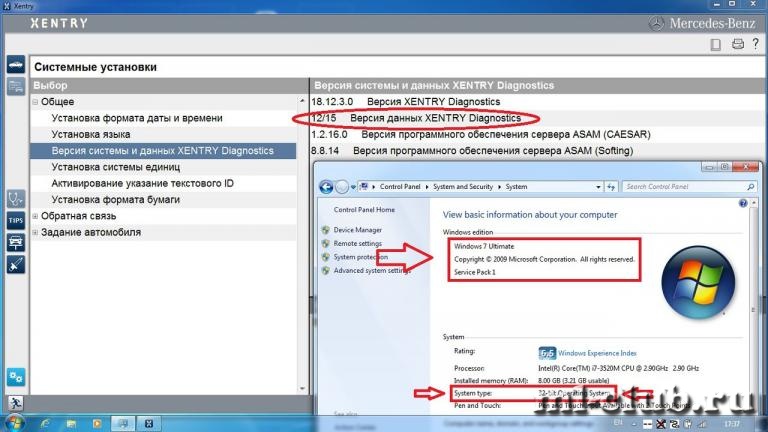Click the 6.5 rating badge
The height and width of the screenshot is (432, 768).
point(547,353)
